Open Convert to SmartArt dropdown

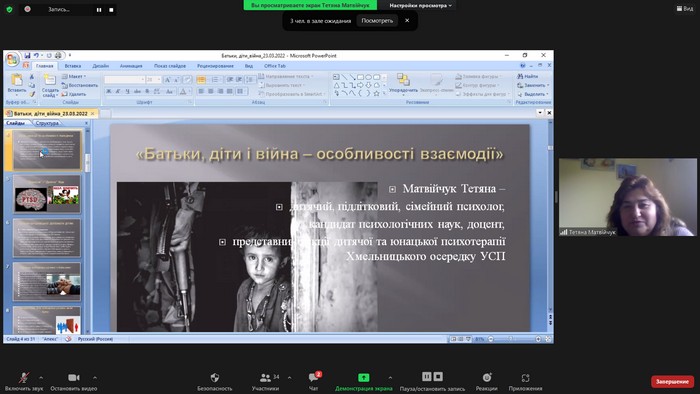pos(292,94)
